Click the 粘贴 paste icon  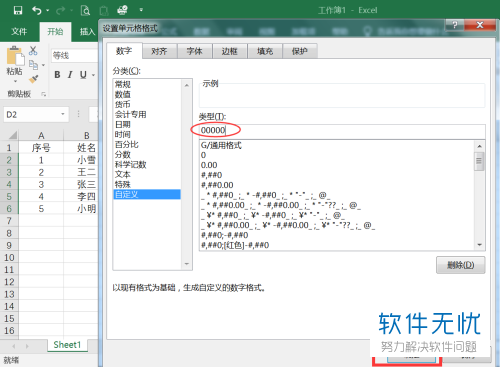pyautogui.click(x=15, y=55)
